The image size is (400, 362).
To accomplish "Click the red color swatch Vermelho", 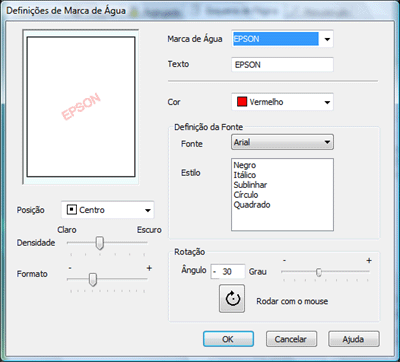I will click(x=242, y=102).
